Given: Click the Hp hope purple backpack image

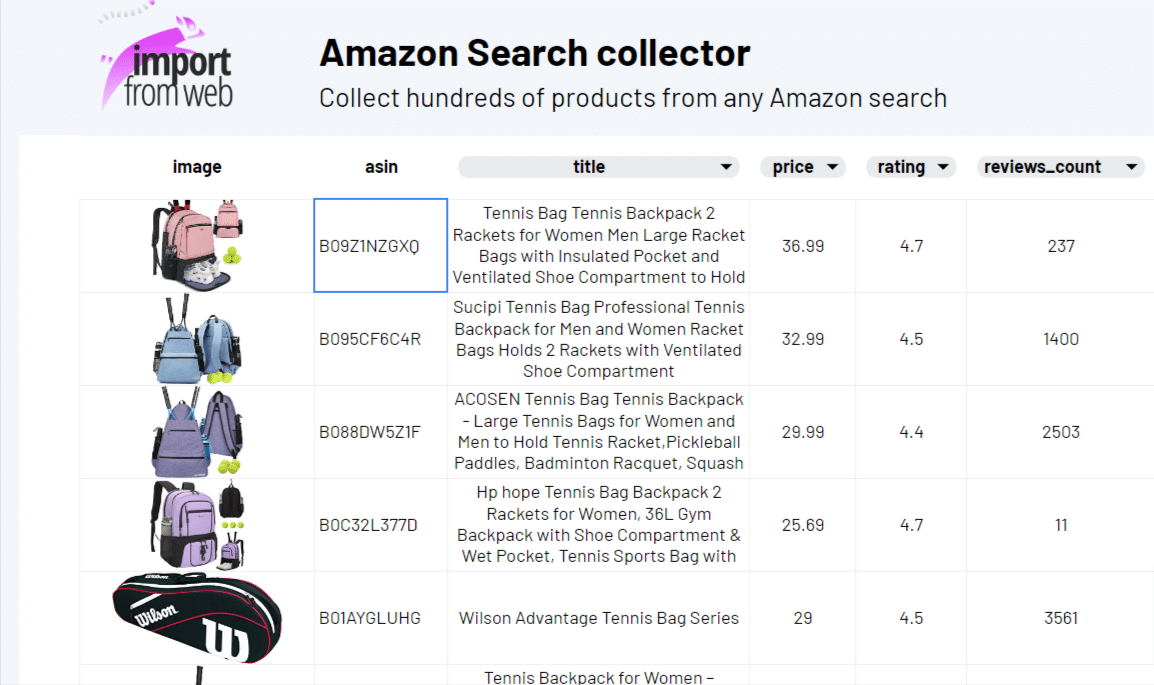Looking at the screenshot, I should (197, 525).
